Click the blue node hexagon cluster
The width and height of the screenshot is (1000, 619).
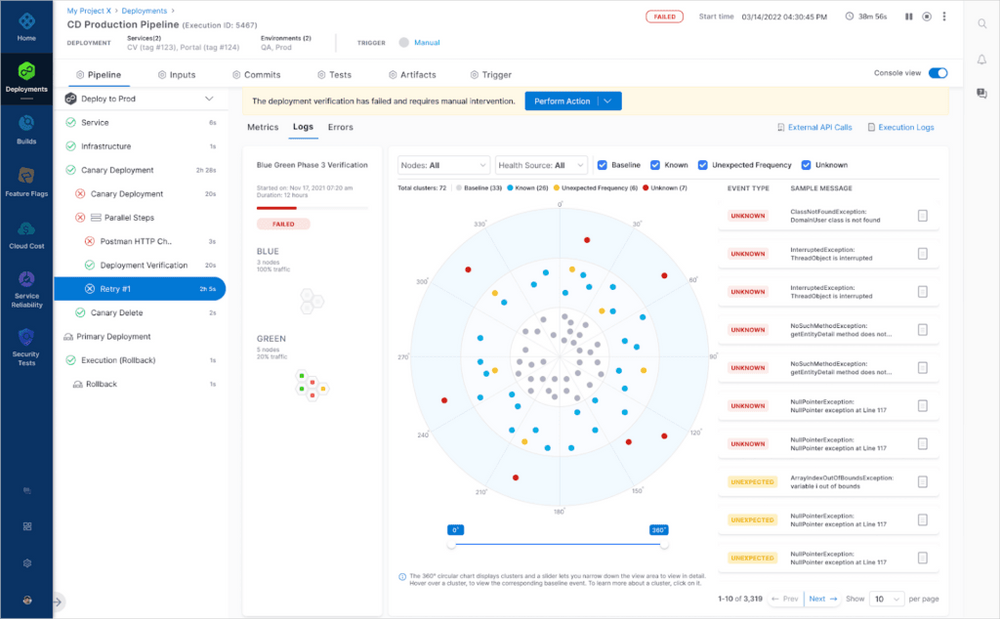click(312, 301)
